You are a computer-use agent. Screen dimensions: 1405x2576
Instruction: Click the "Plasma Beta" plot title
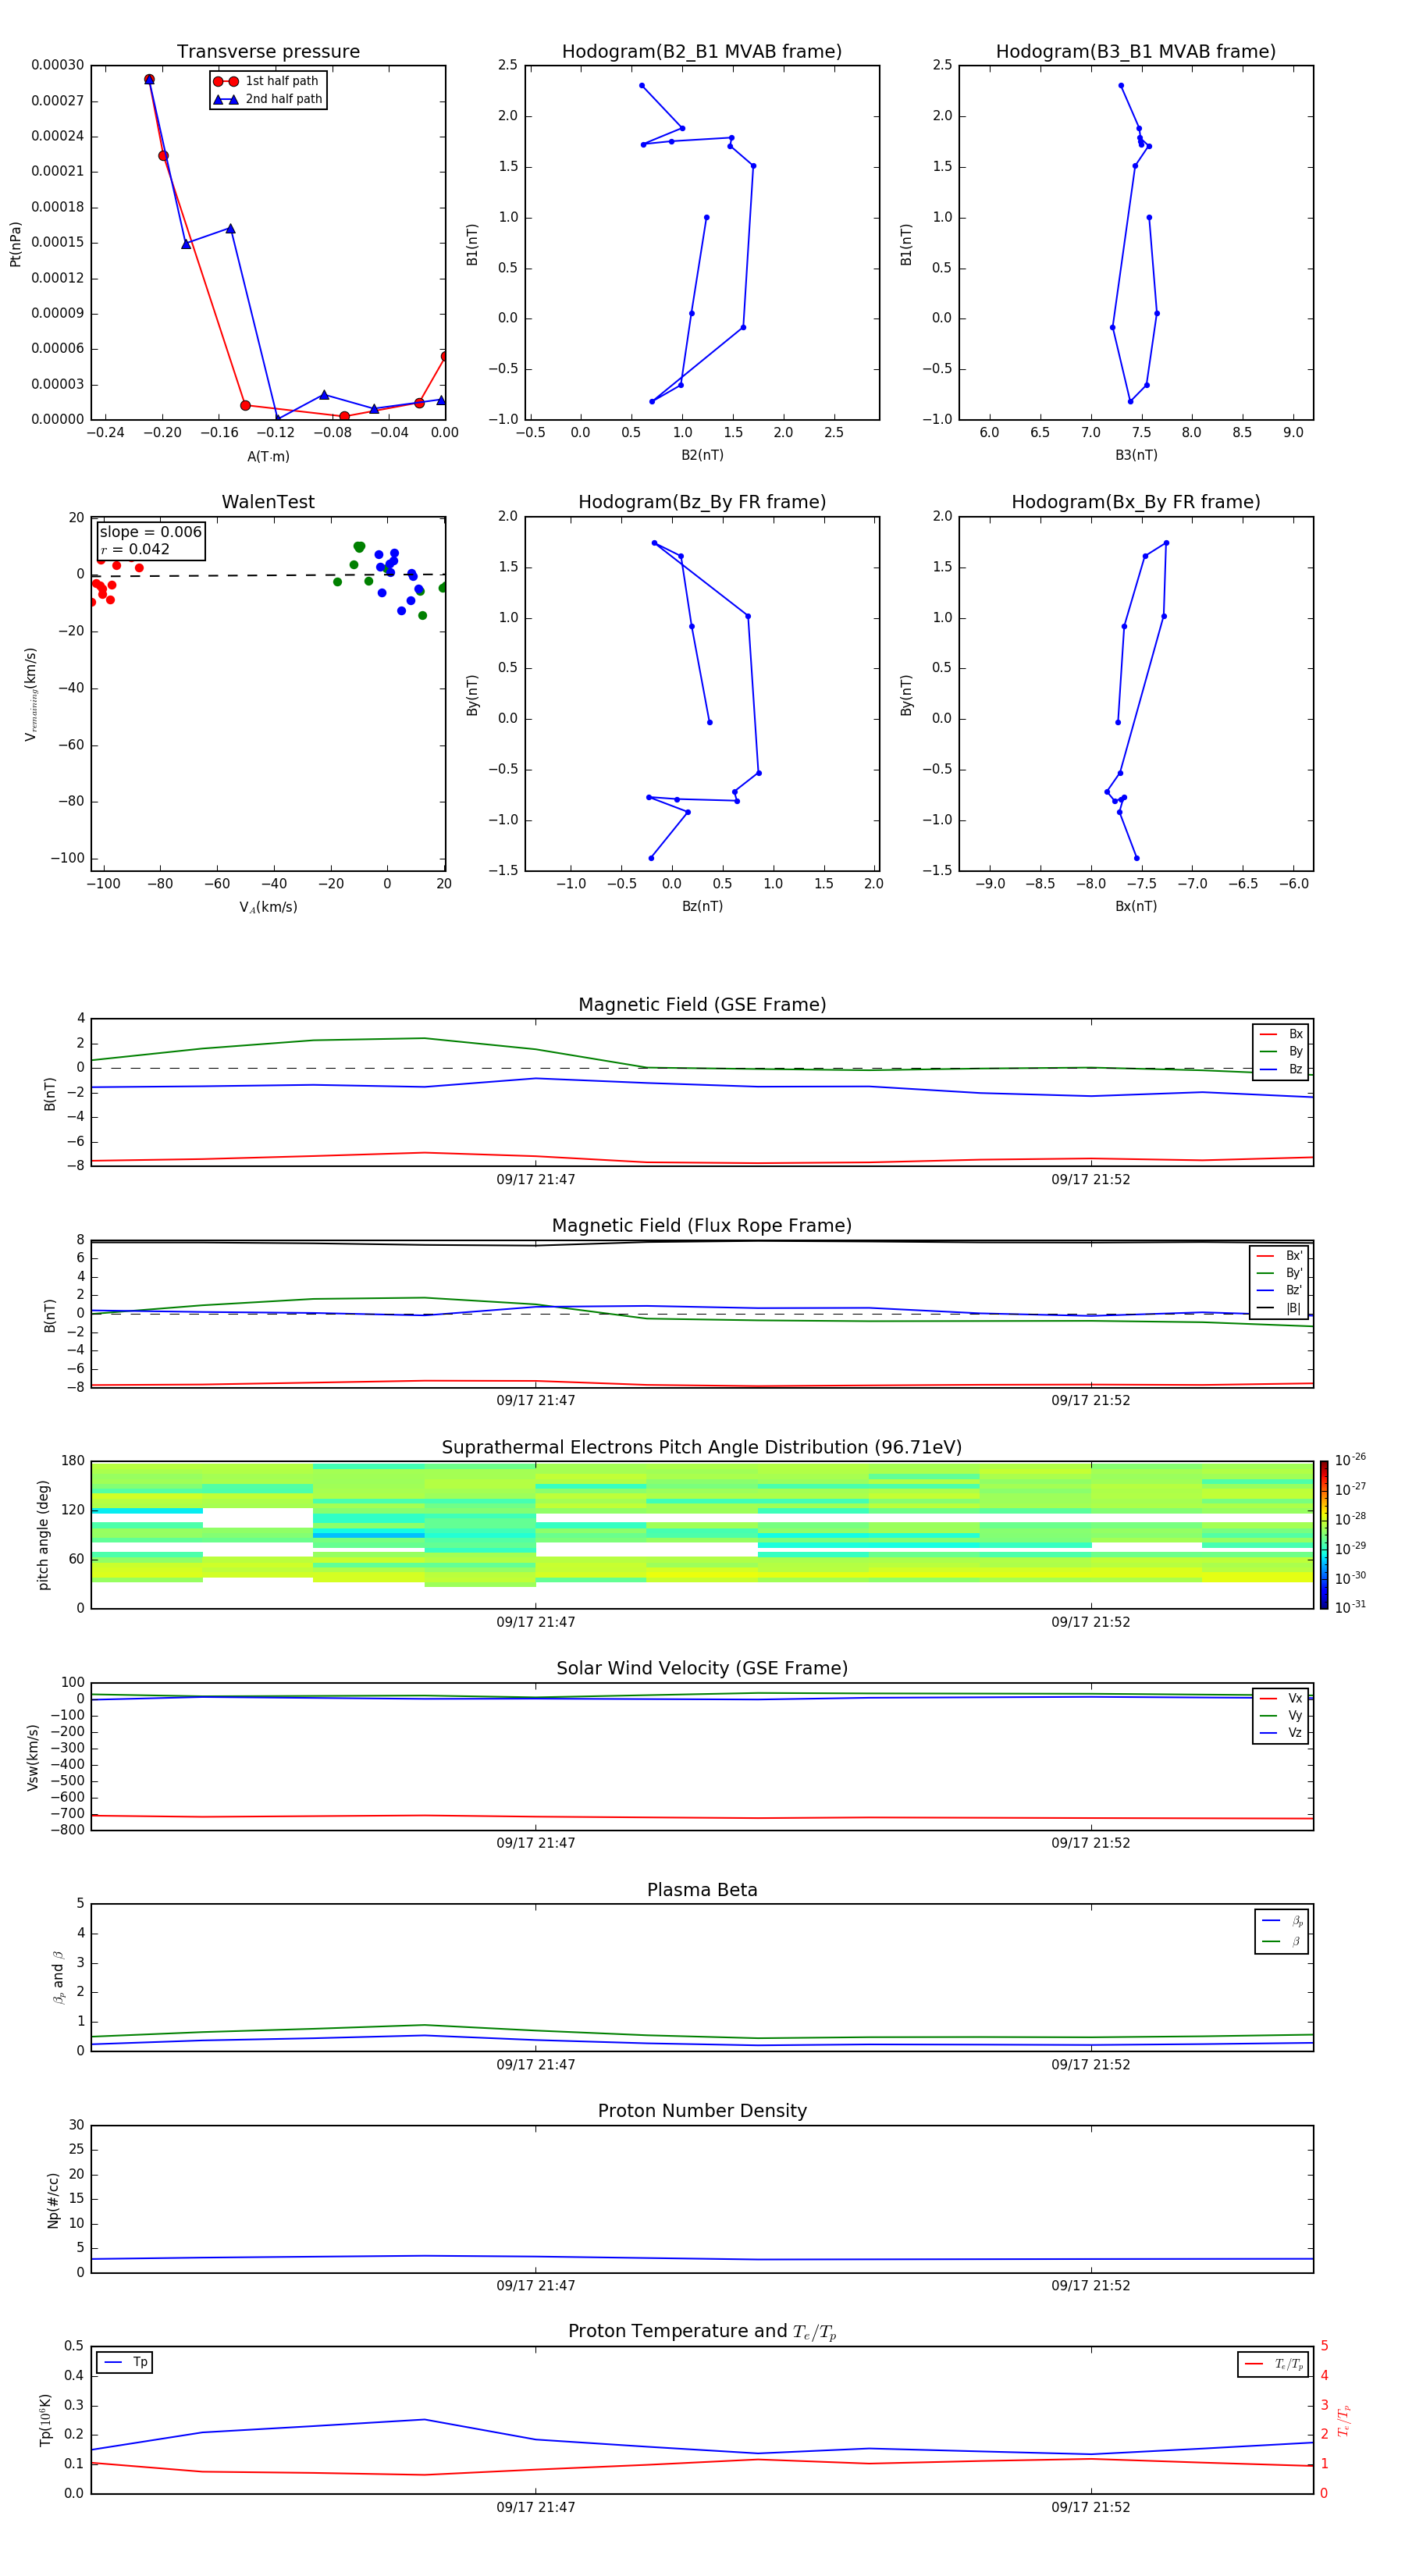(702, 1890)
